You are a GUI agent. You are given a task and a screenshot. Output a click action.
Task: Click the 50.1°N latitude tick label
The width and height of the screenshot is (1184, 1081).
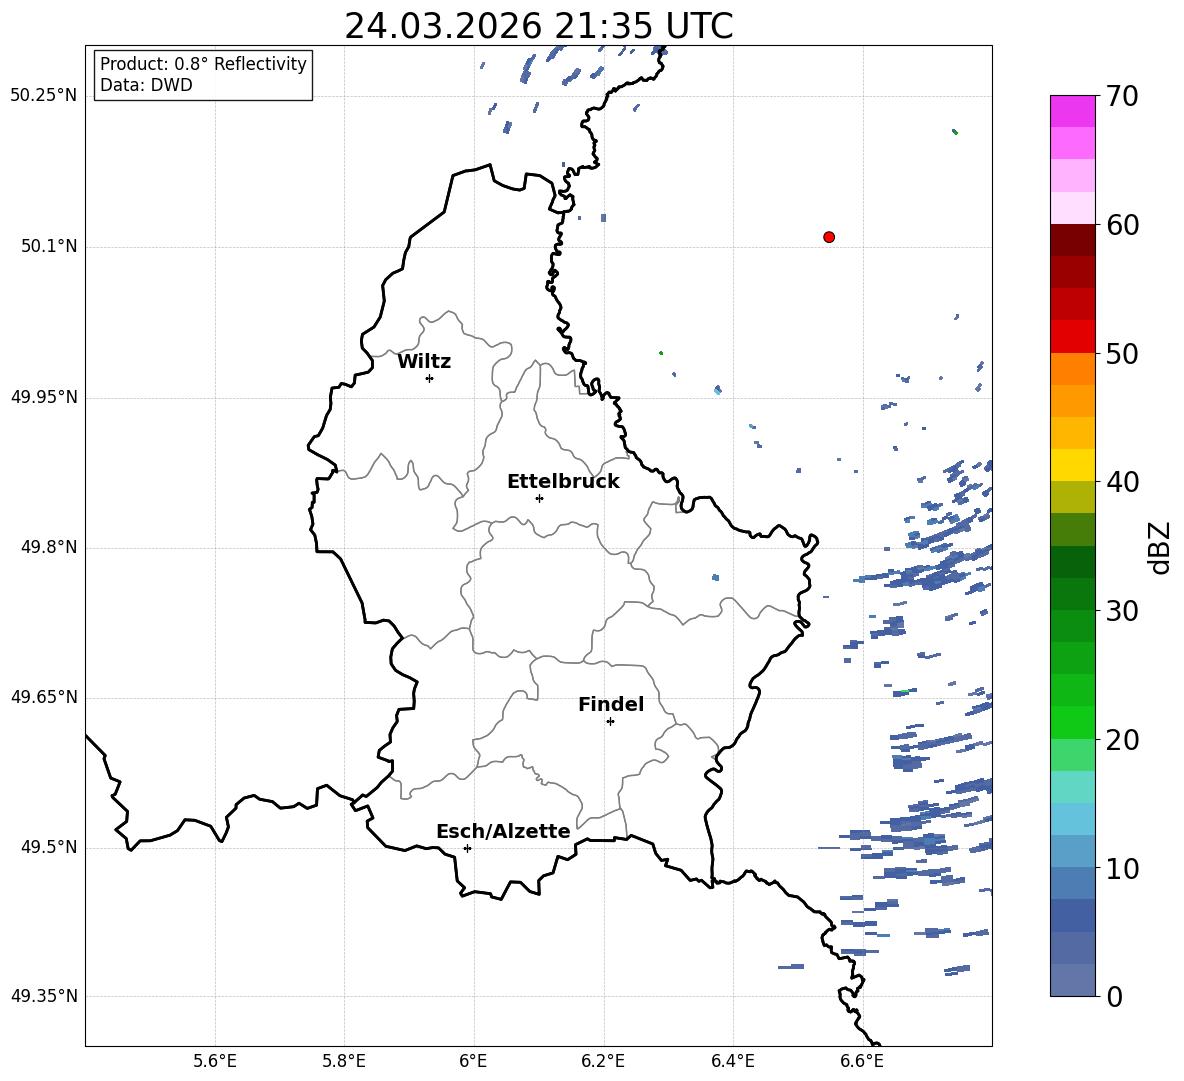tap(49, 246)
